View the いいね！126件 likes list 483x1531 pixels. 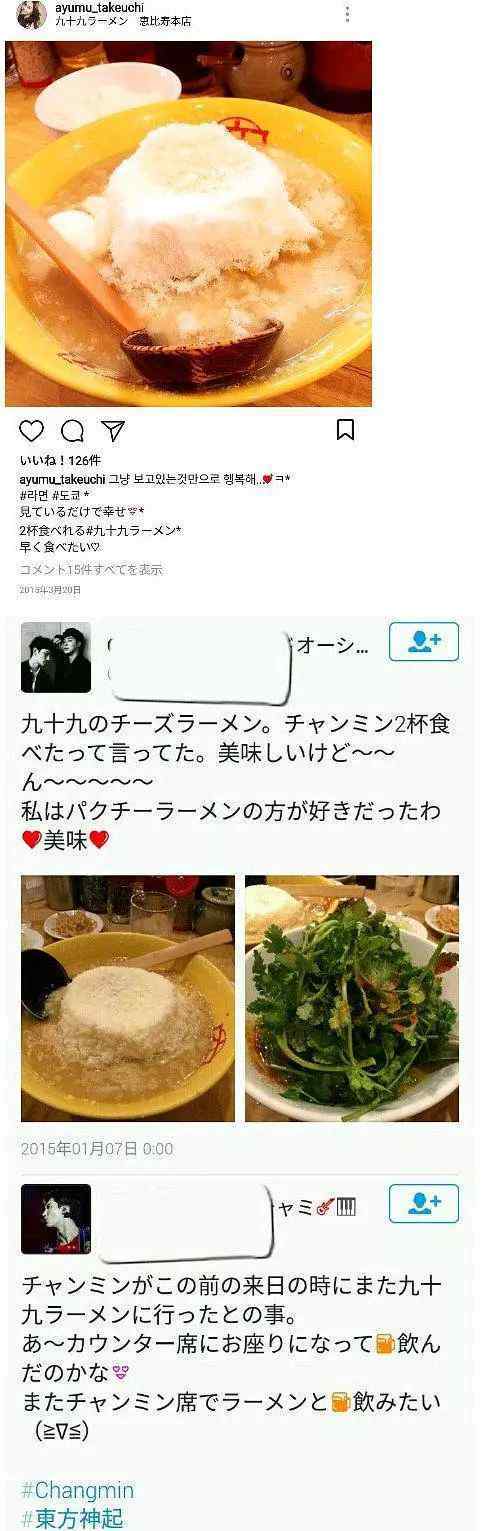coord(60,460)
